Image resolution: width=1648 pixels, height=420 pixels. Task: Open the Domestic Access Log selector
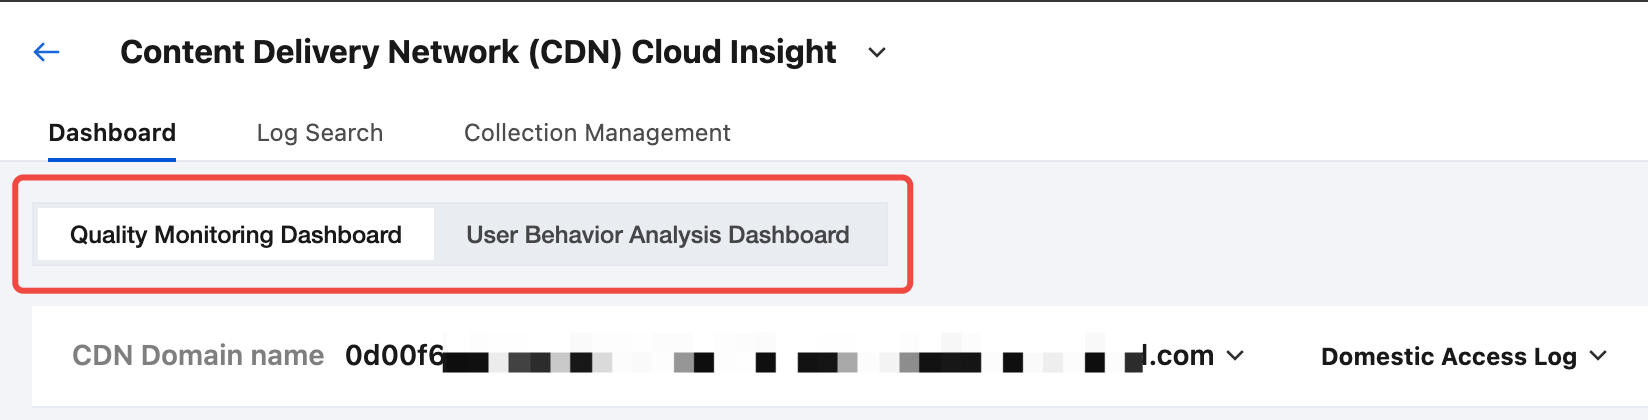pyautogui.click(x=1448, y=357)
